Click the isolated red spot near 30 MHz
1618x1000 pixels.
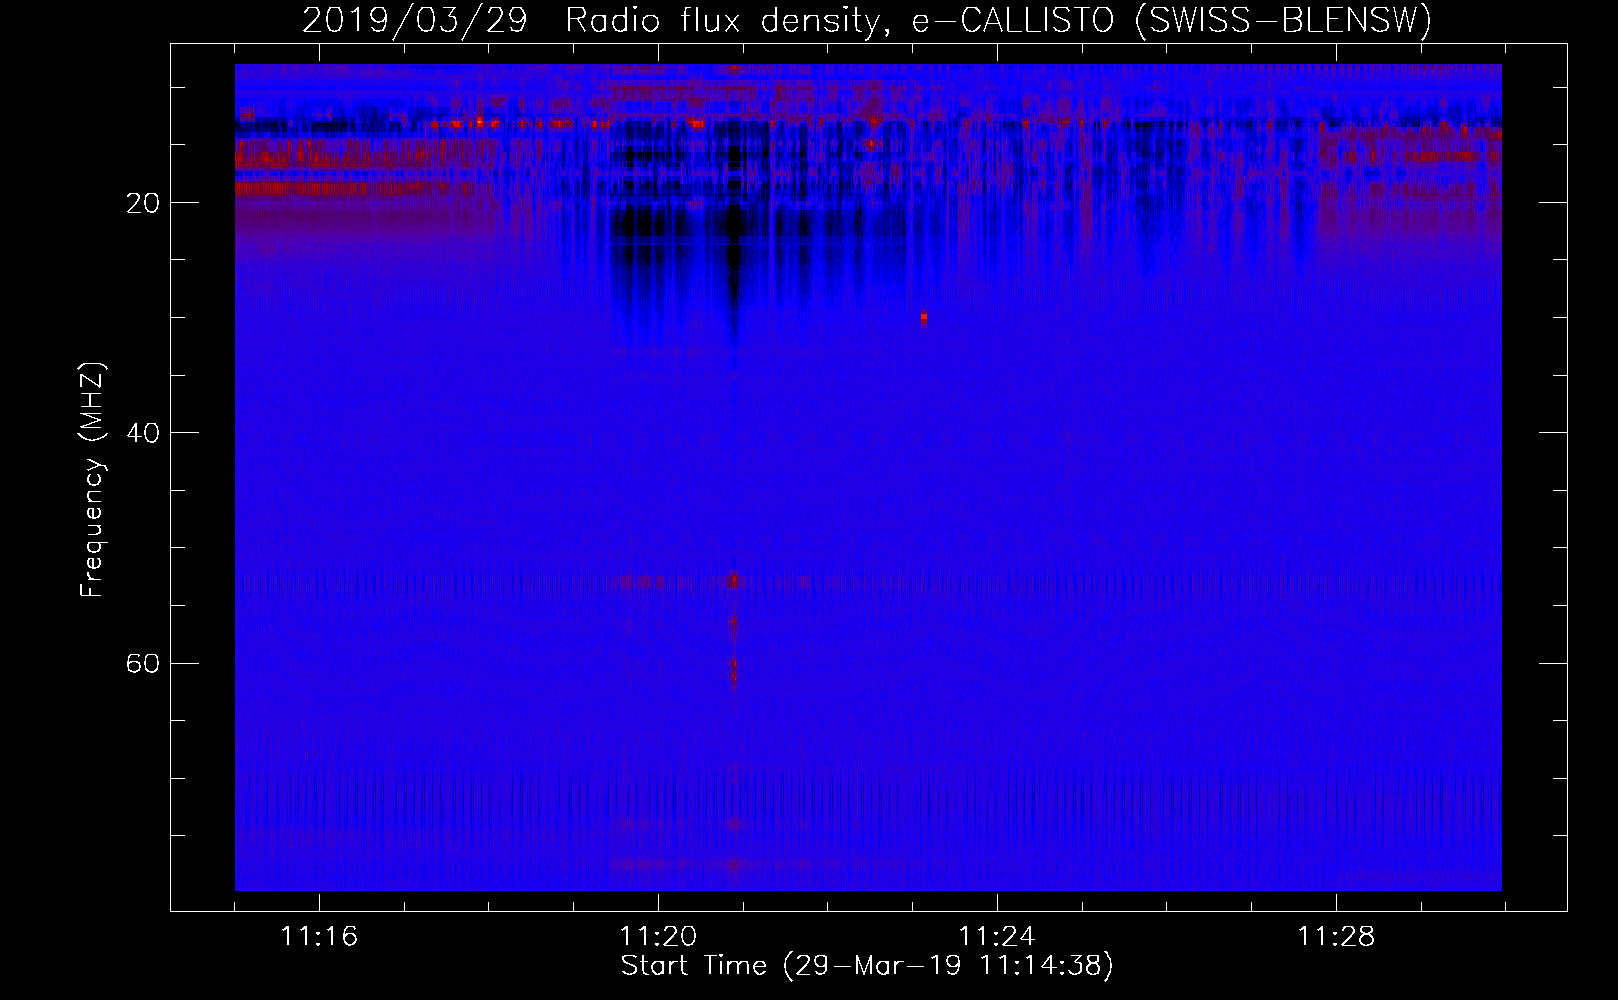click(924, 318)
